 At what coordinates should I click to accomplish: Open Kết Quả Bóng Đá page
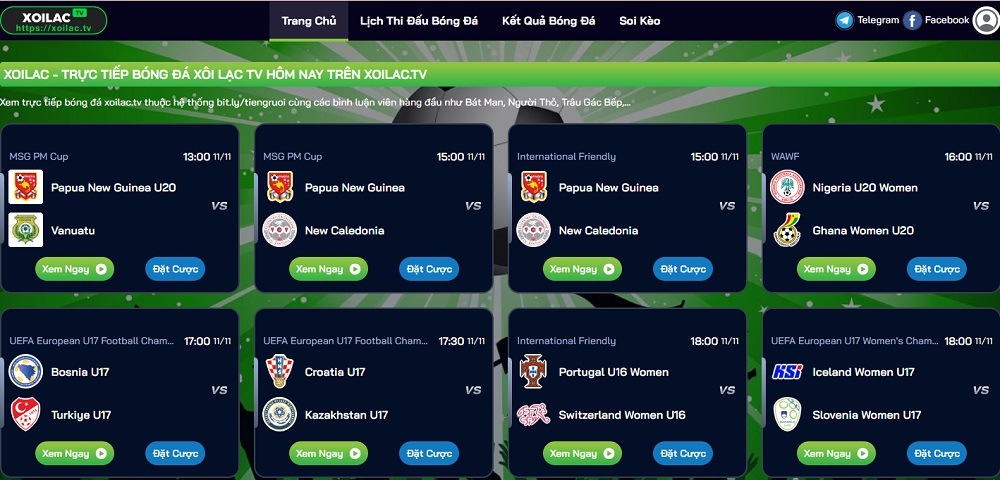click(548, 21)
